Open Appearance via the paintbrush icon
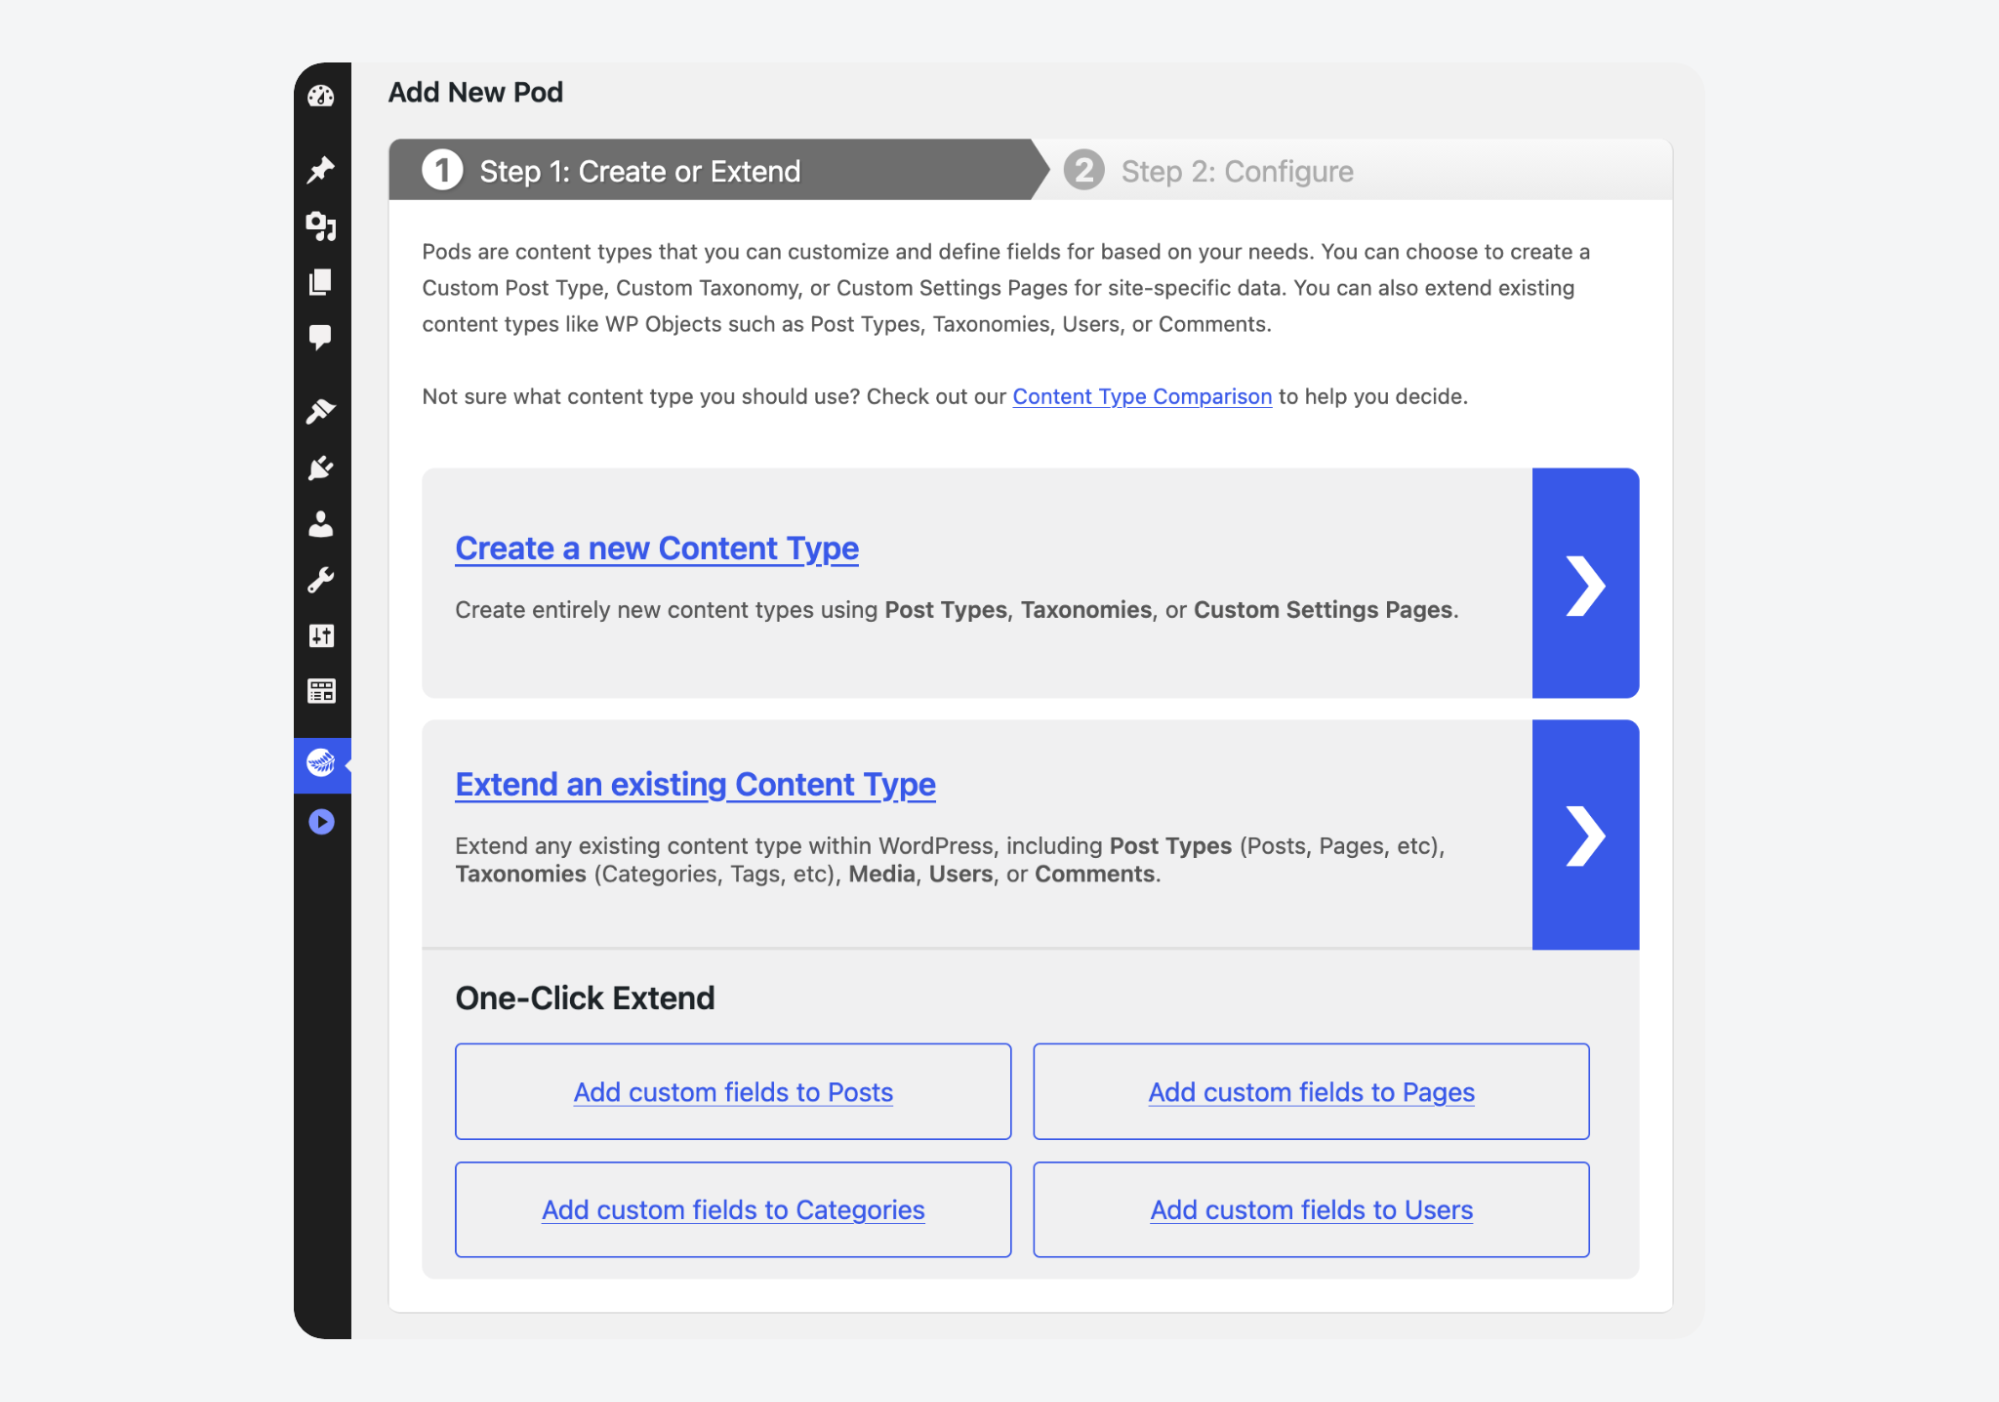This screenshot has width=1999, height=1402. pos(321,411)
